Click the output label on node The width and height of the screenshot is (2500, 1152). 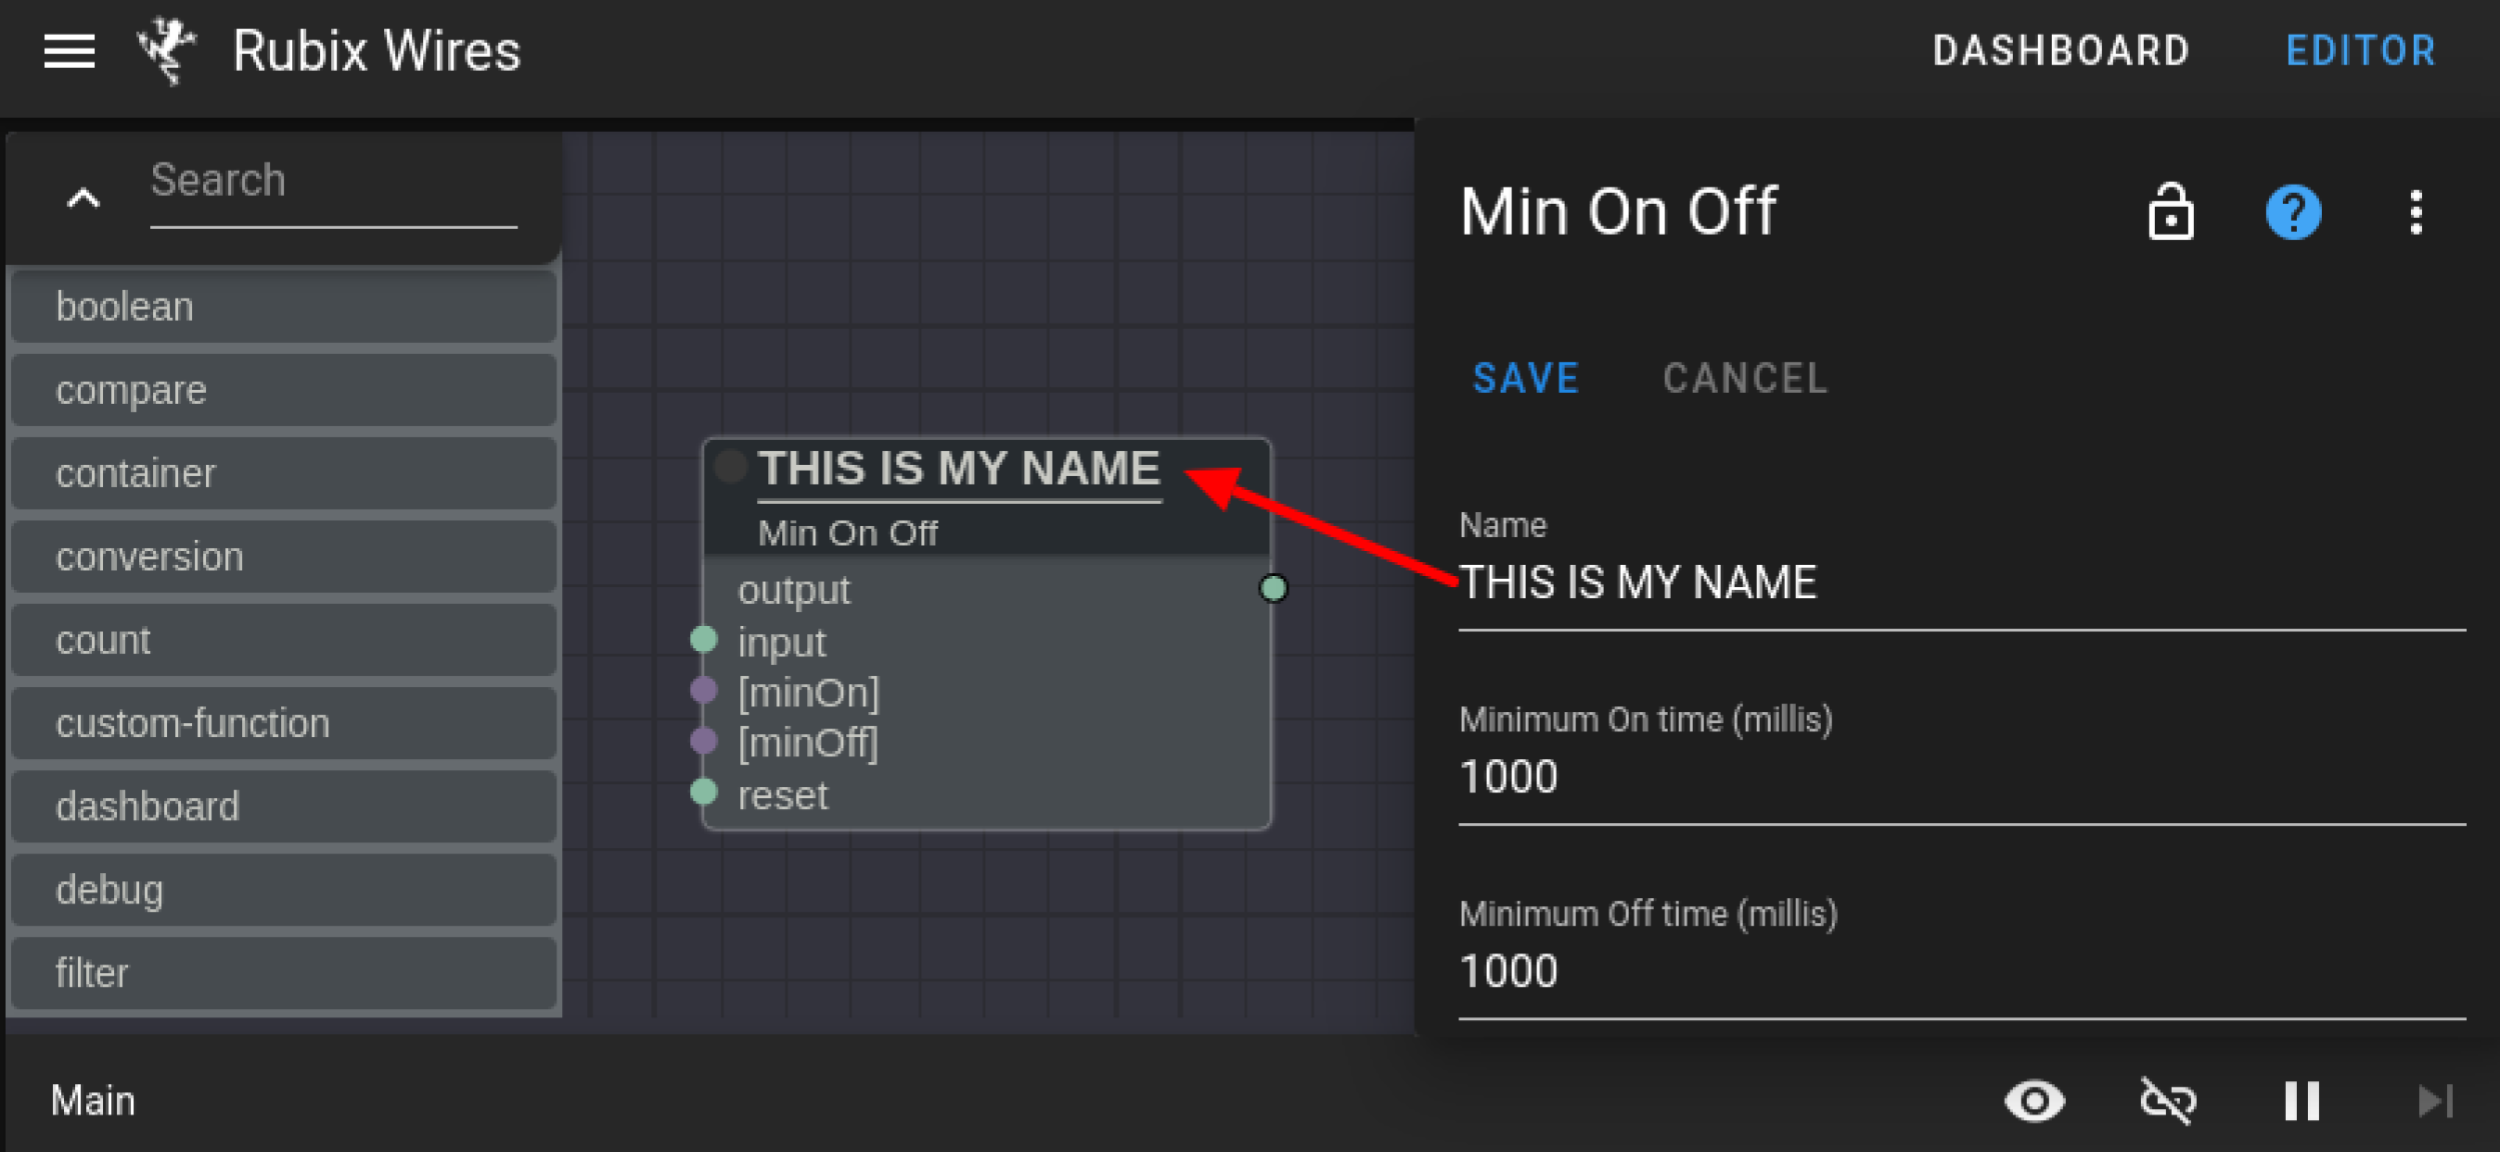pyautogui.click(x=794, y=591)
